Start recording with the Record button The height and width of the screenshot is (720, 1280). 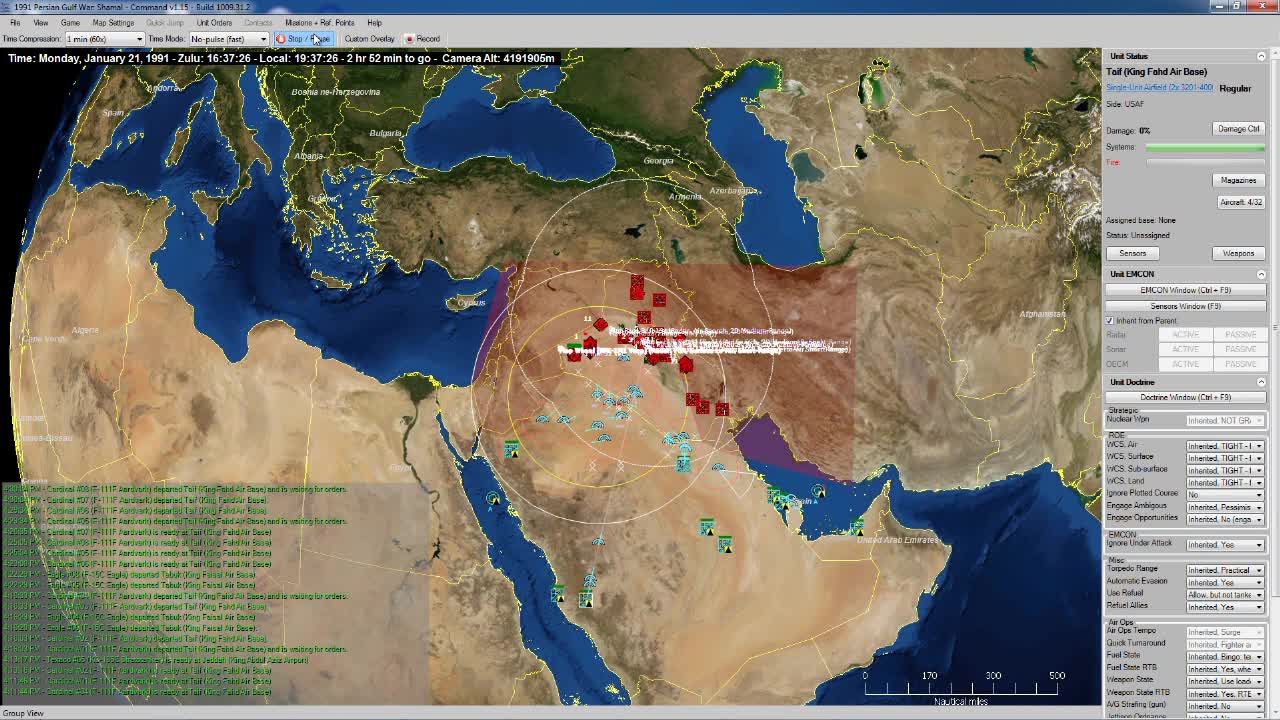tap(422, 39)
